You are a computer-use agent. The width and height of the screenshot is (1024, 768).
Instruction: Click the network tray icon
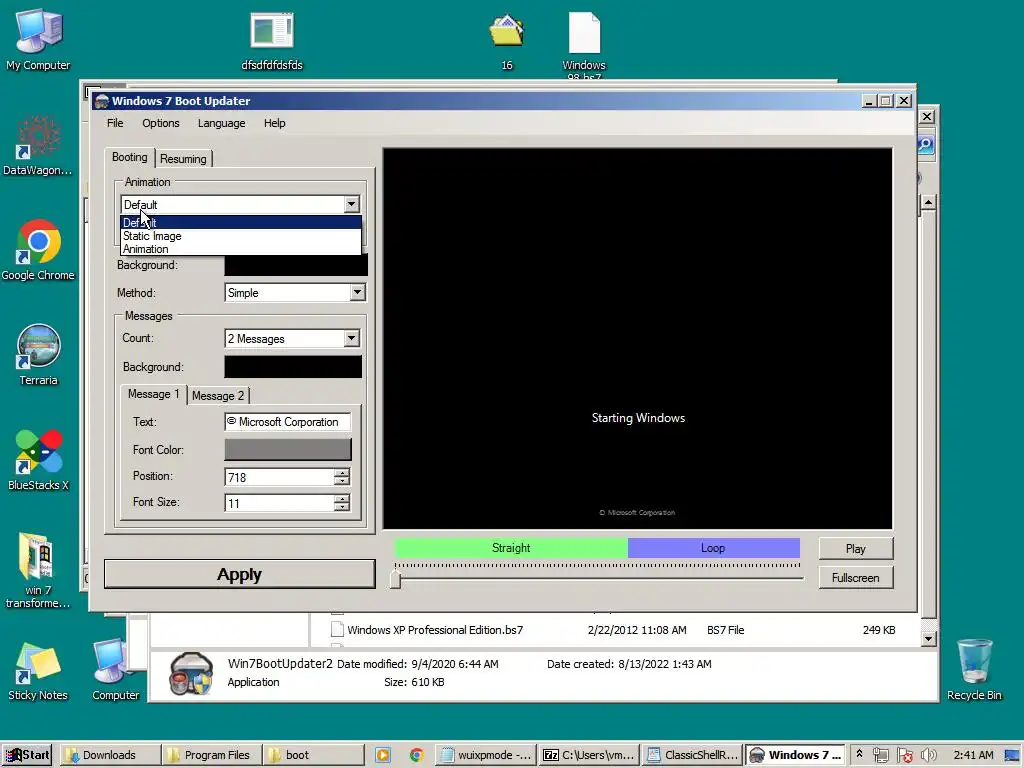pyautogui.click(x=881, y=755)
